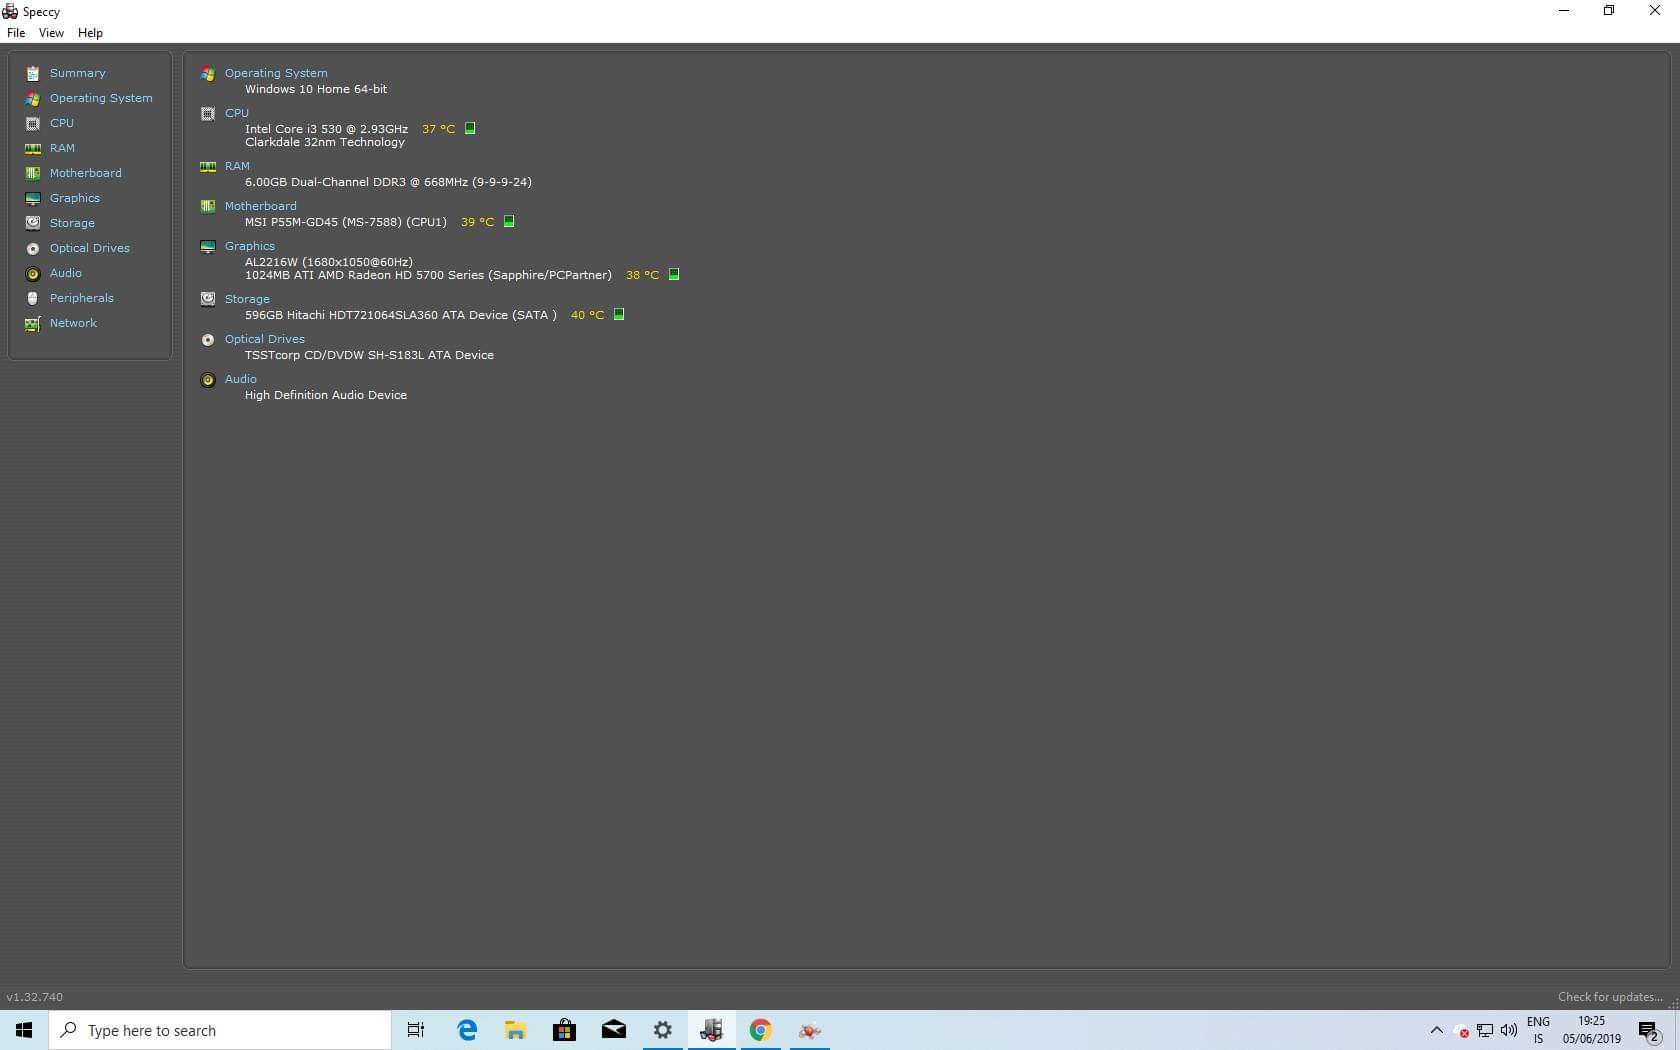Open the Motherboard heading link in the summary
Viewport: 1680px width, 1050px height.
pos(260,206)
